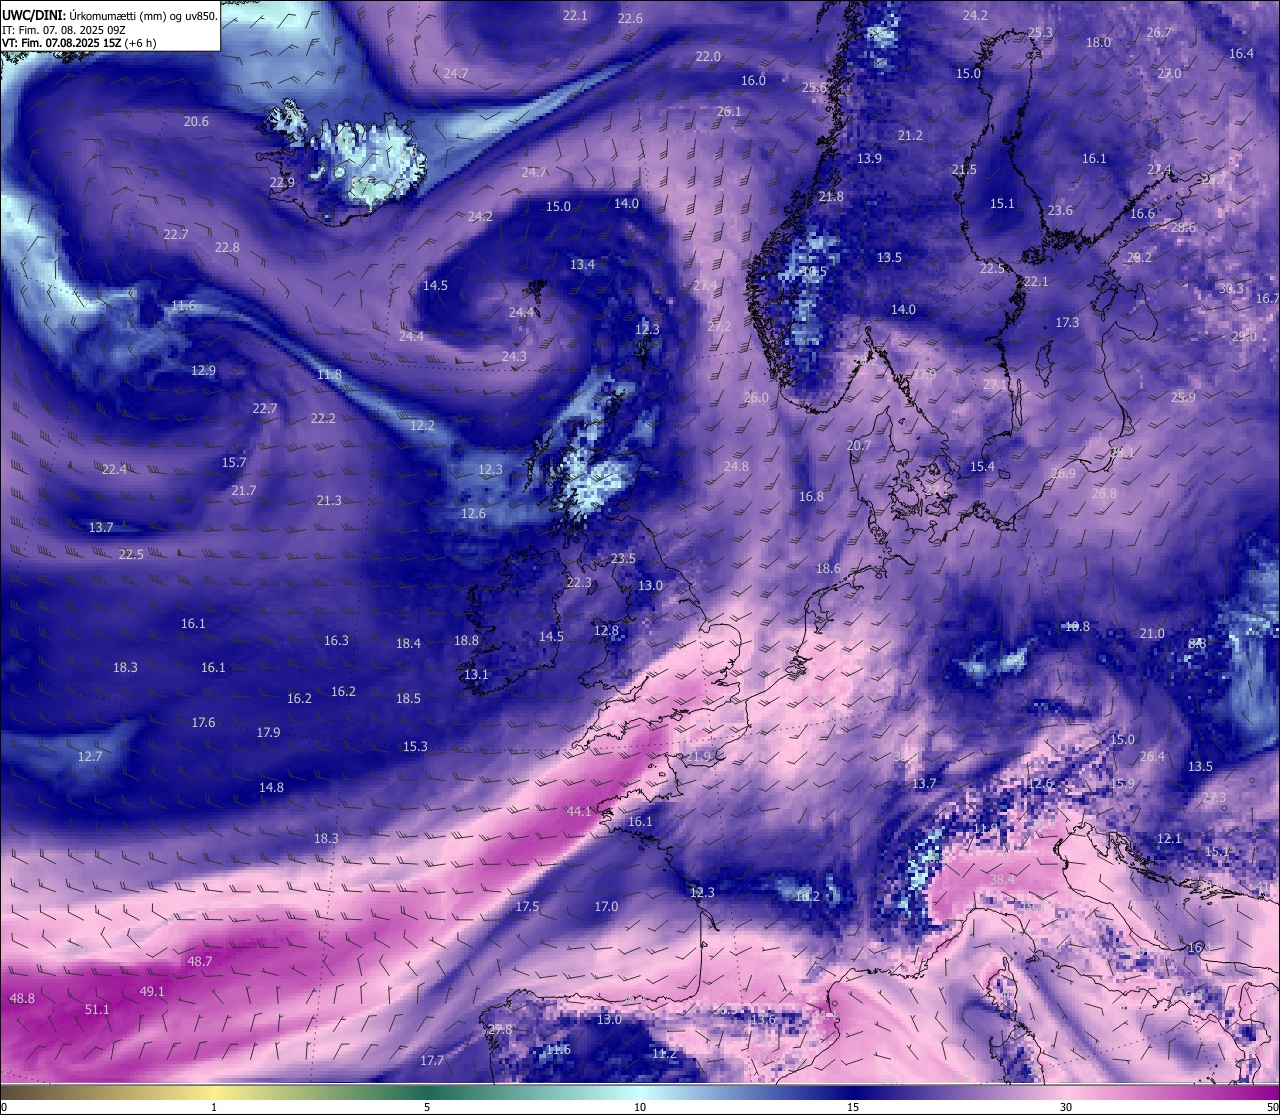The height and width of the screenshot is (1115, 1280).
Task: Click the 12.2 value label
Action: click(x=422, y=425)
